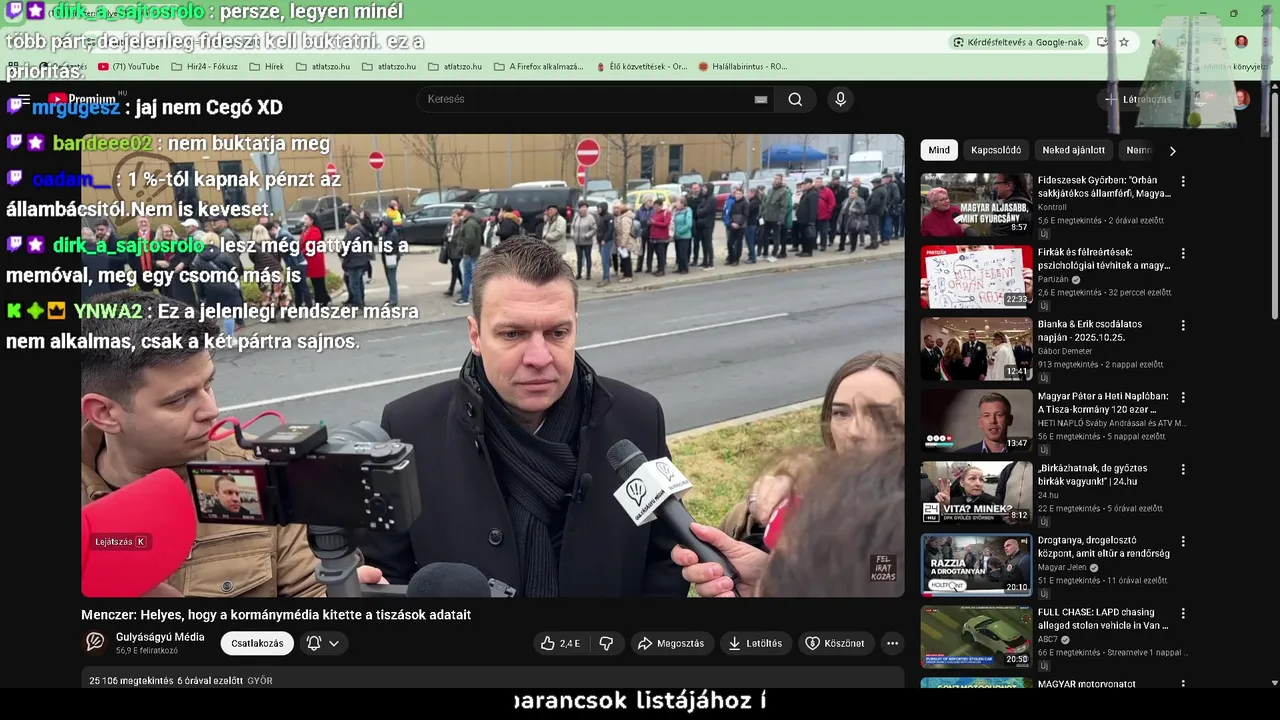
Task: Click the Gábor Demeter channel name
Action: (1066, 352)
